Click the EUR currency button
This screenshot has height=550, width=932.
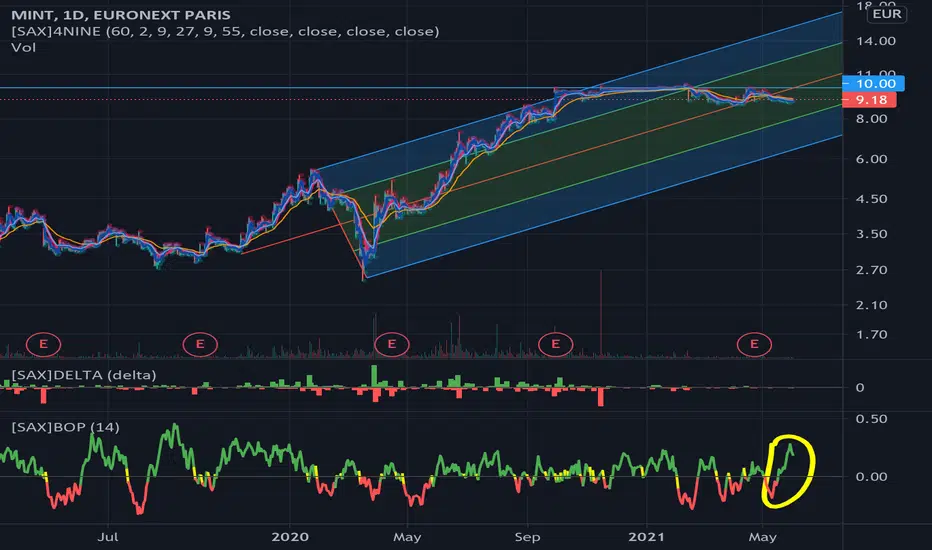click(x=887, y=14)
